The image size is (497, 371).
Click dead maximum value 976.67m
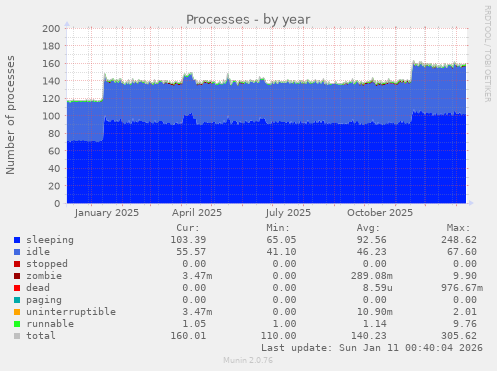tap(462, 288)
